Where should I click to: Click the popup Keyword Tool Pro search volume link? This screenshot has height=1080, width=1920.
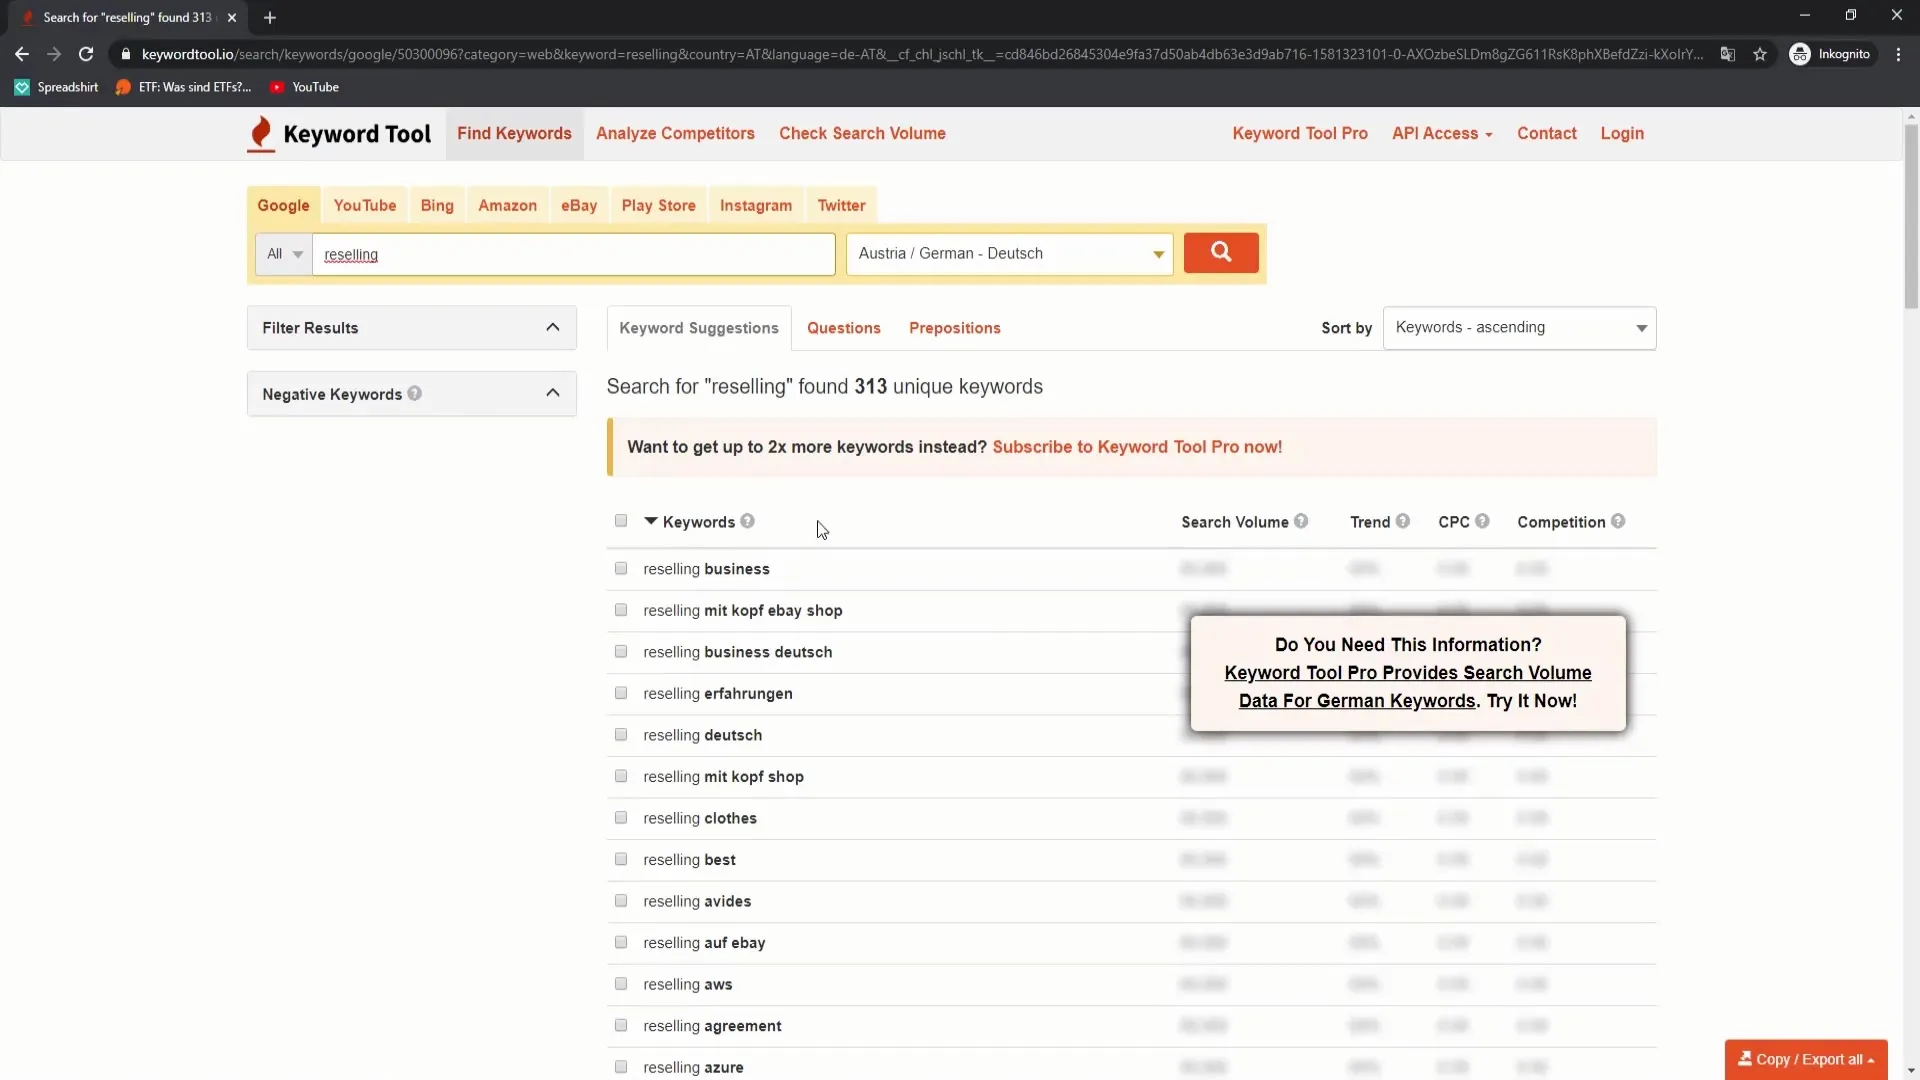click(1408, 687)
